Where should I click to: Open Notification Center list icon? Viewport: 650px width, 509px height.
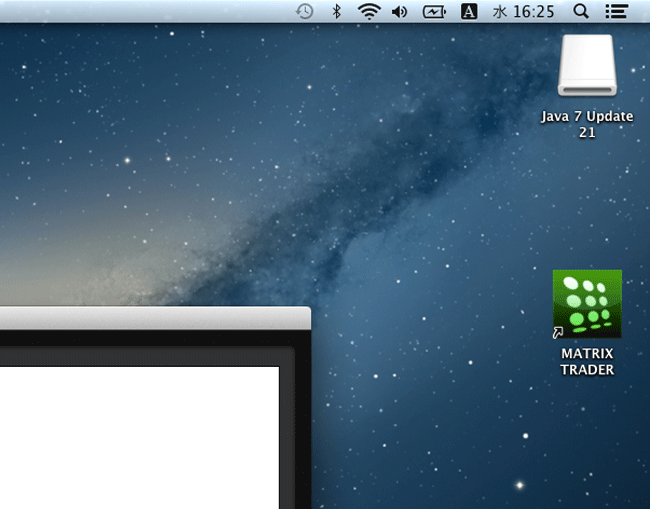tap(616, 12)
